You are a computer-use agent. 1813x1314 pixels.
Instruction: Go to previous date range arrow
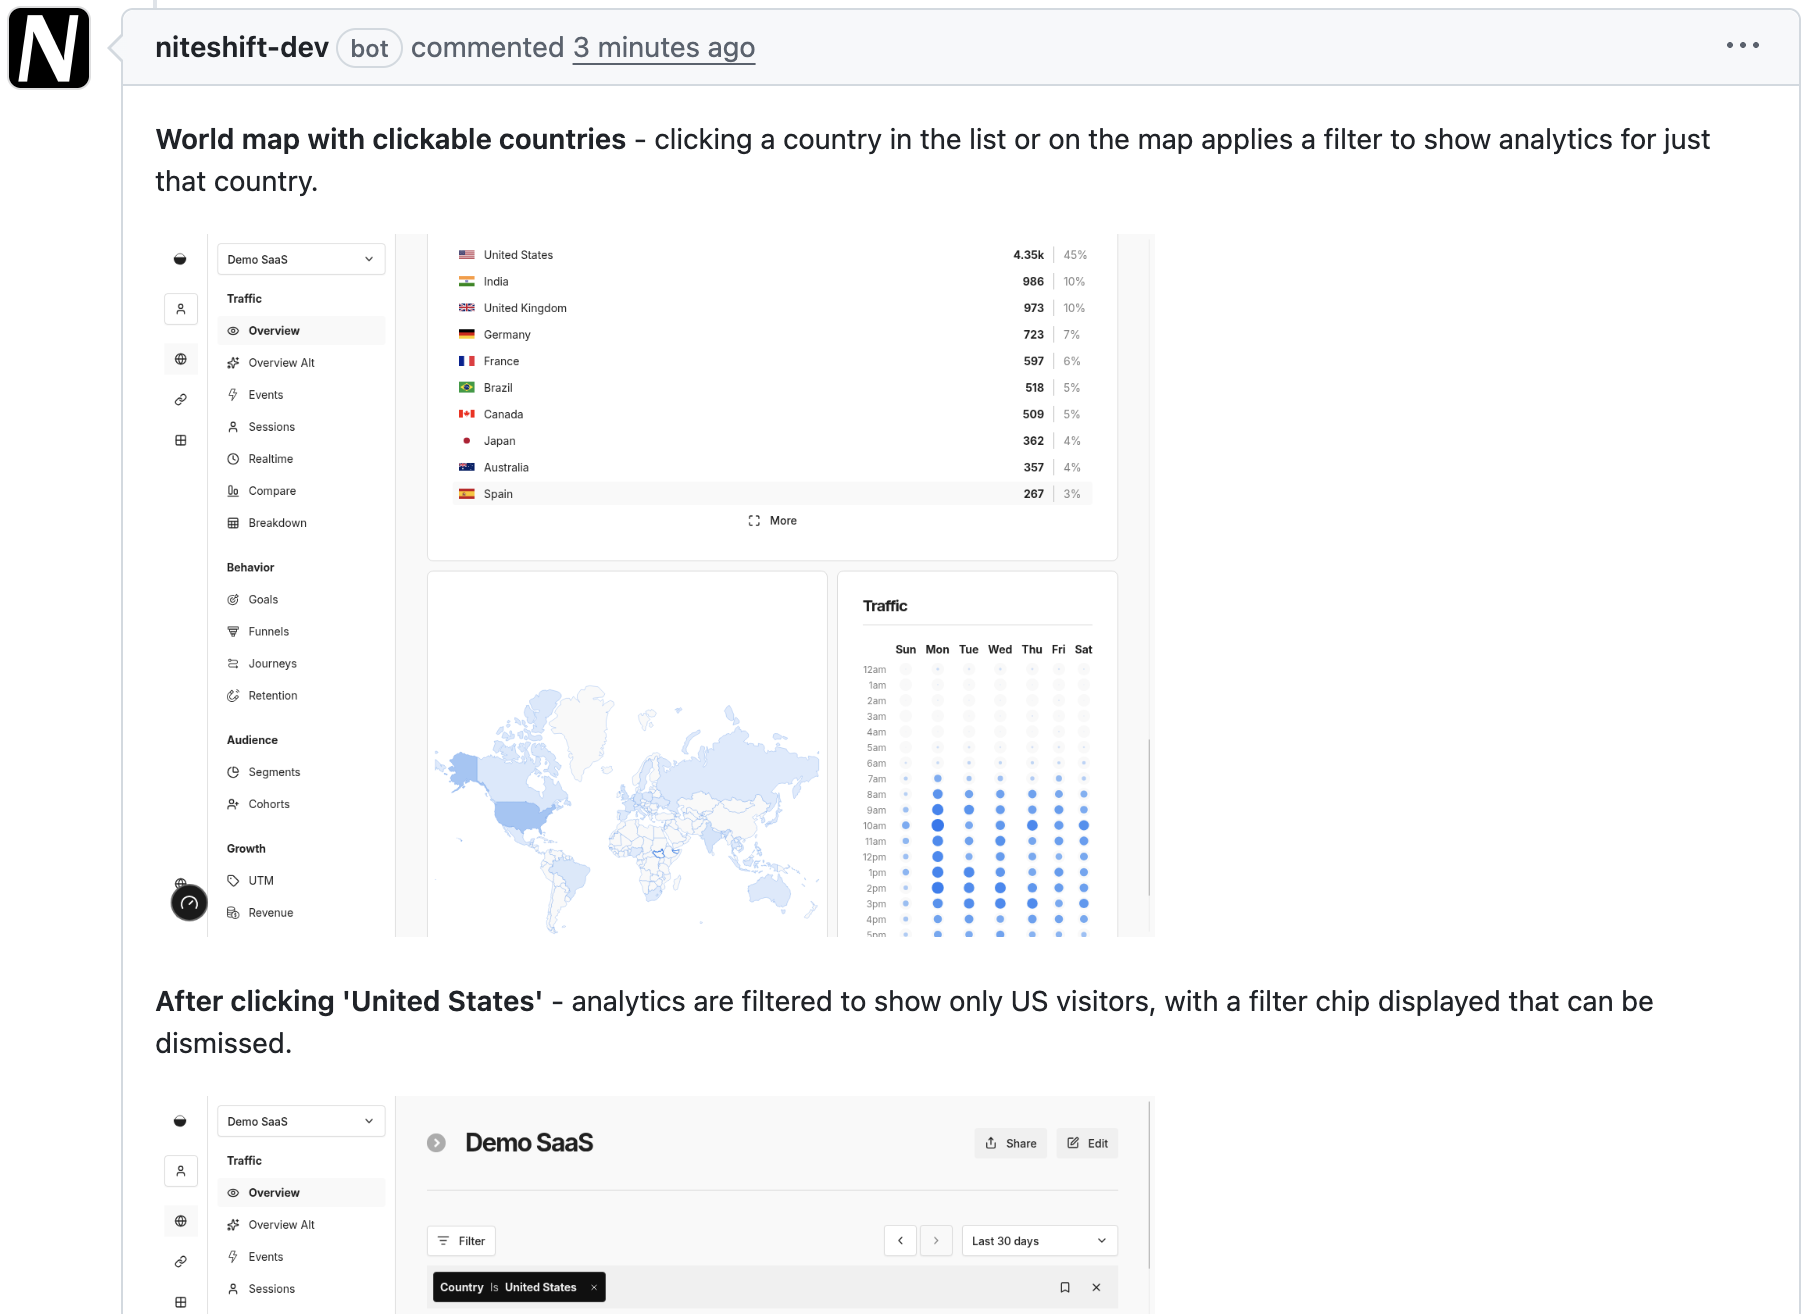click(900, 1241)
